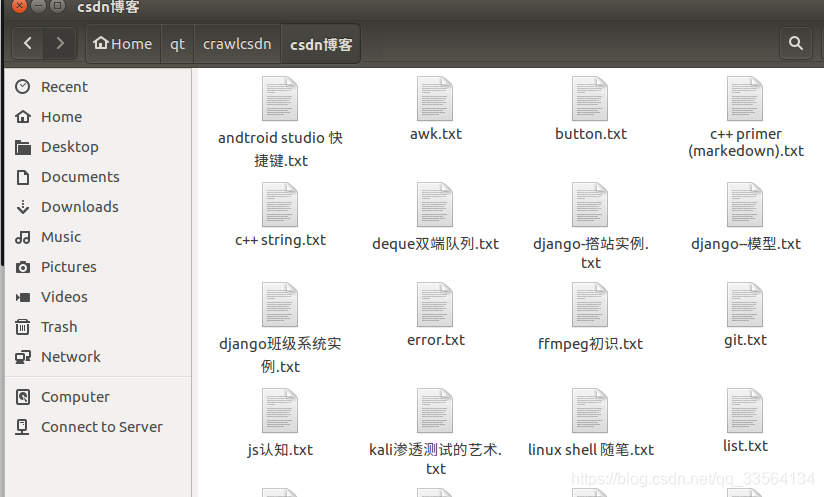Click the Home house icon in sidebar
Viewport: 824px width, 497px height.
coord(23,117)
